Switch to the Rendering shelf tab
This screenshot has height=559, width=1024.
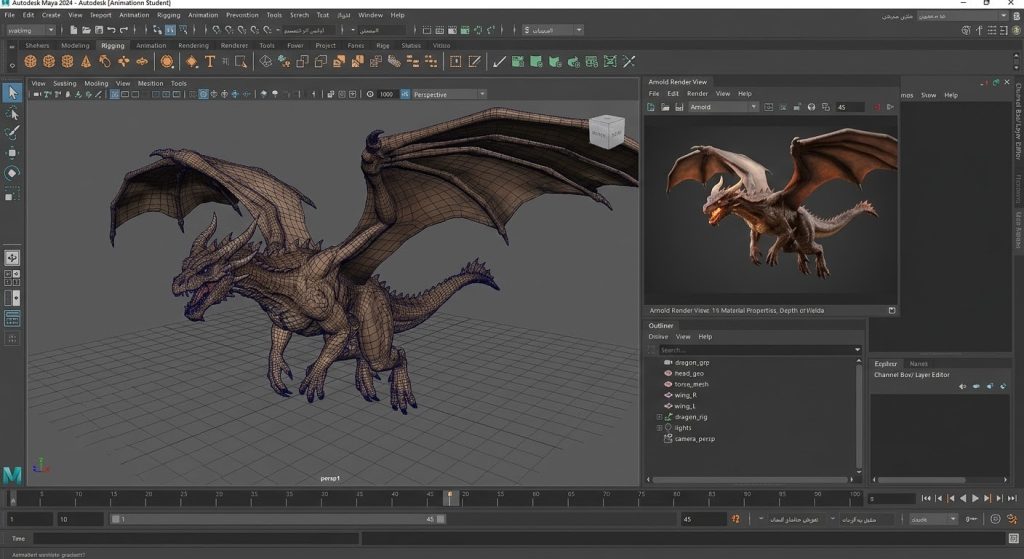pos(193,46)
